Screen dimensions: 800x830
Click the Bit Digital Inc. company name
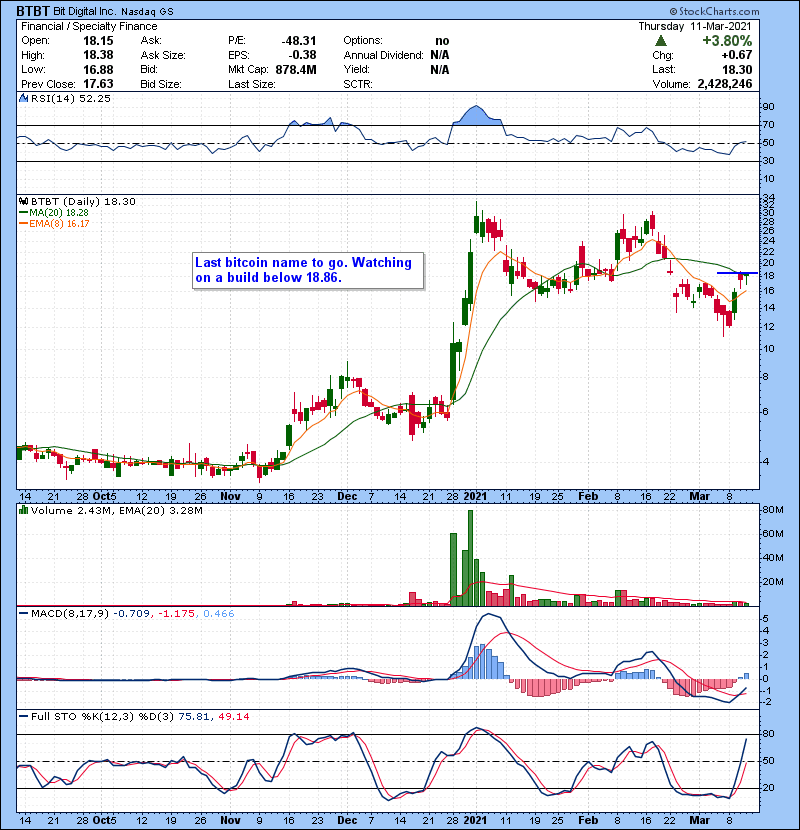point(84,11)
